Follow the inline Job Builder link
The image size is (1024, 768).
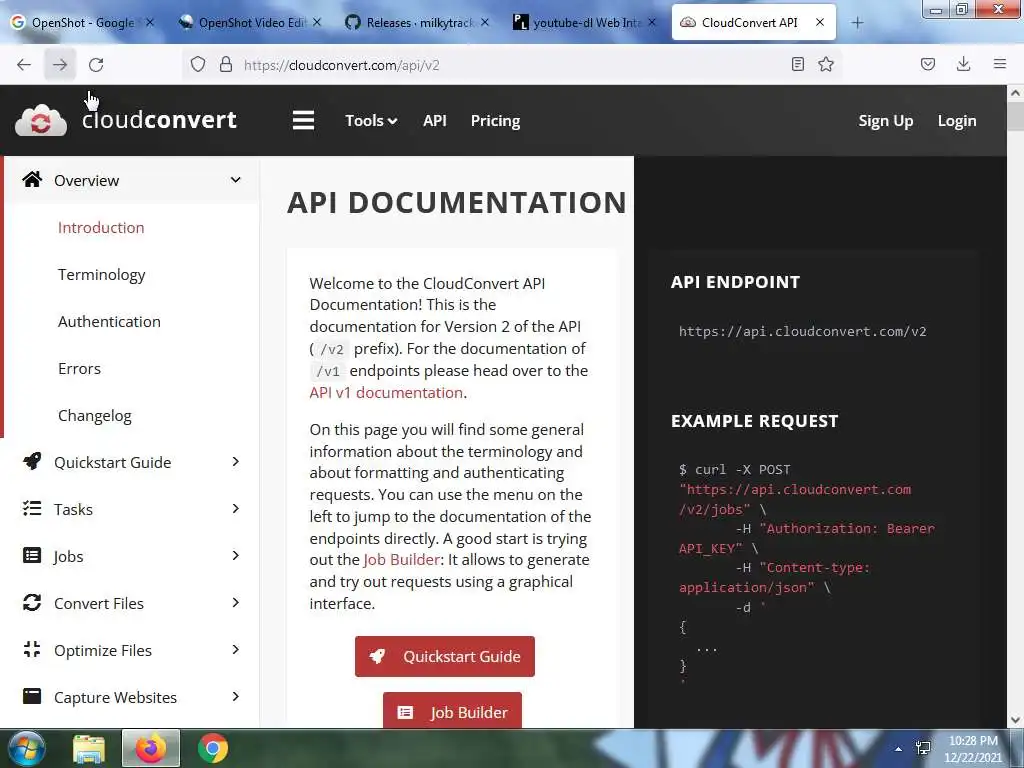click(402, 560)
